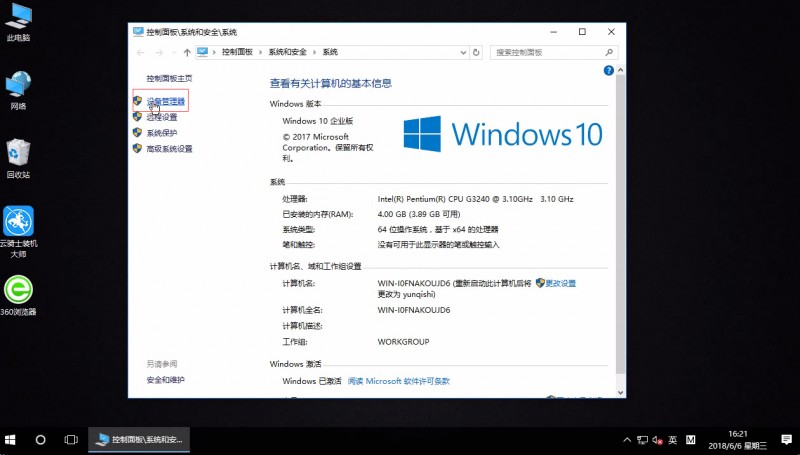Click the window title bar system icon
Screen dimensions: 800x455
[138, 32]
